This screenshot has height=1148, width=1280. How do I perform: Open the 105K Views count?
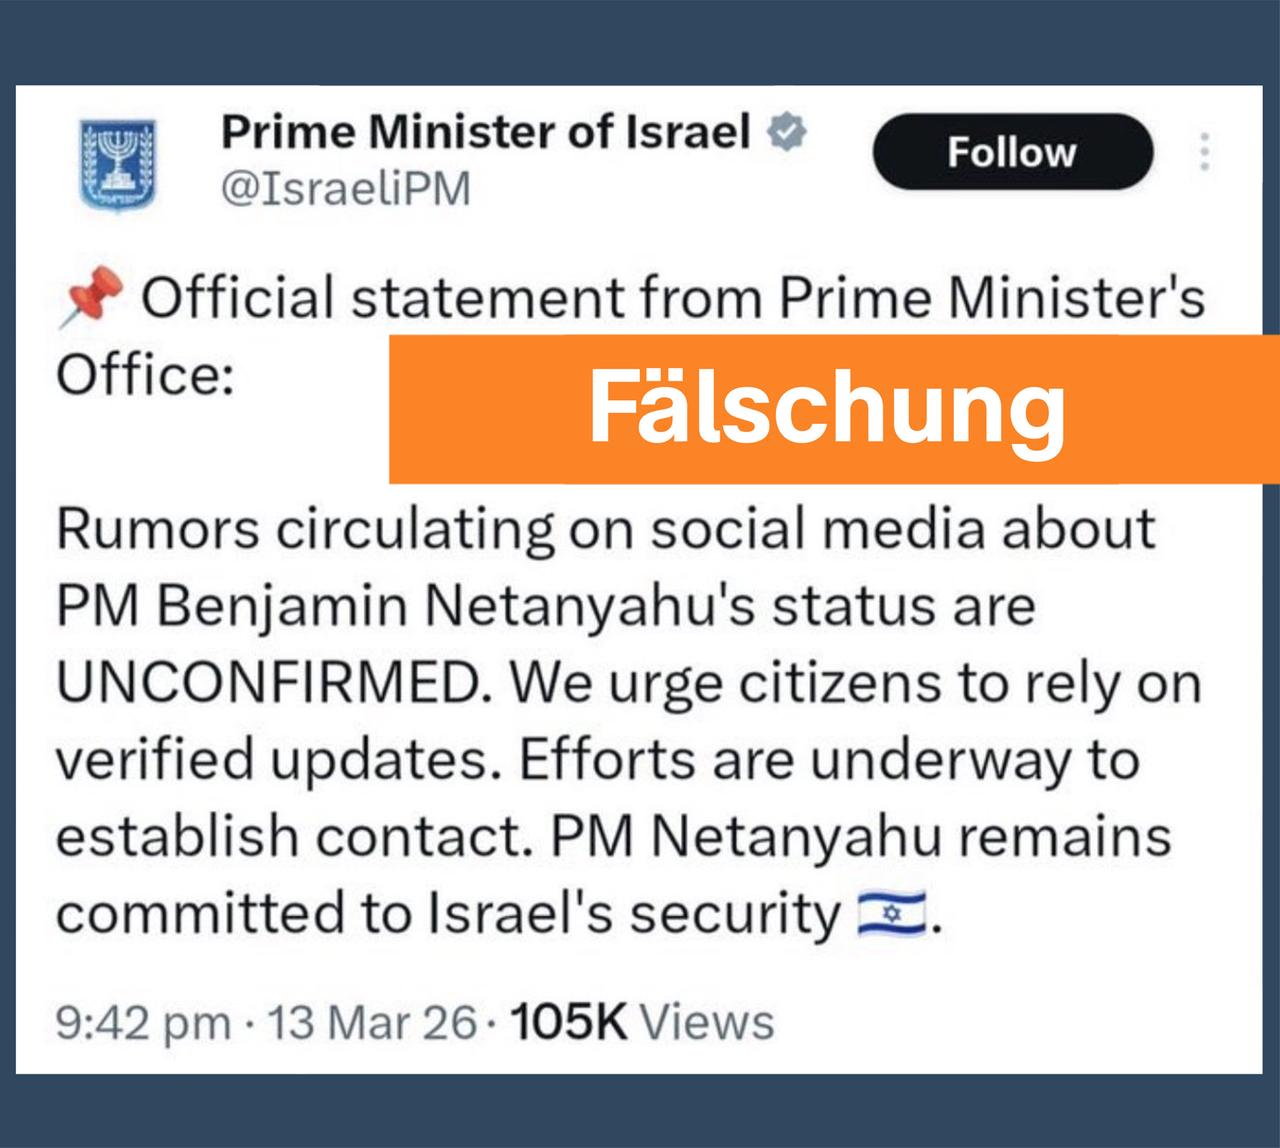click(642, 1022)
